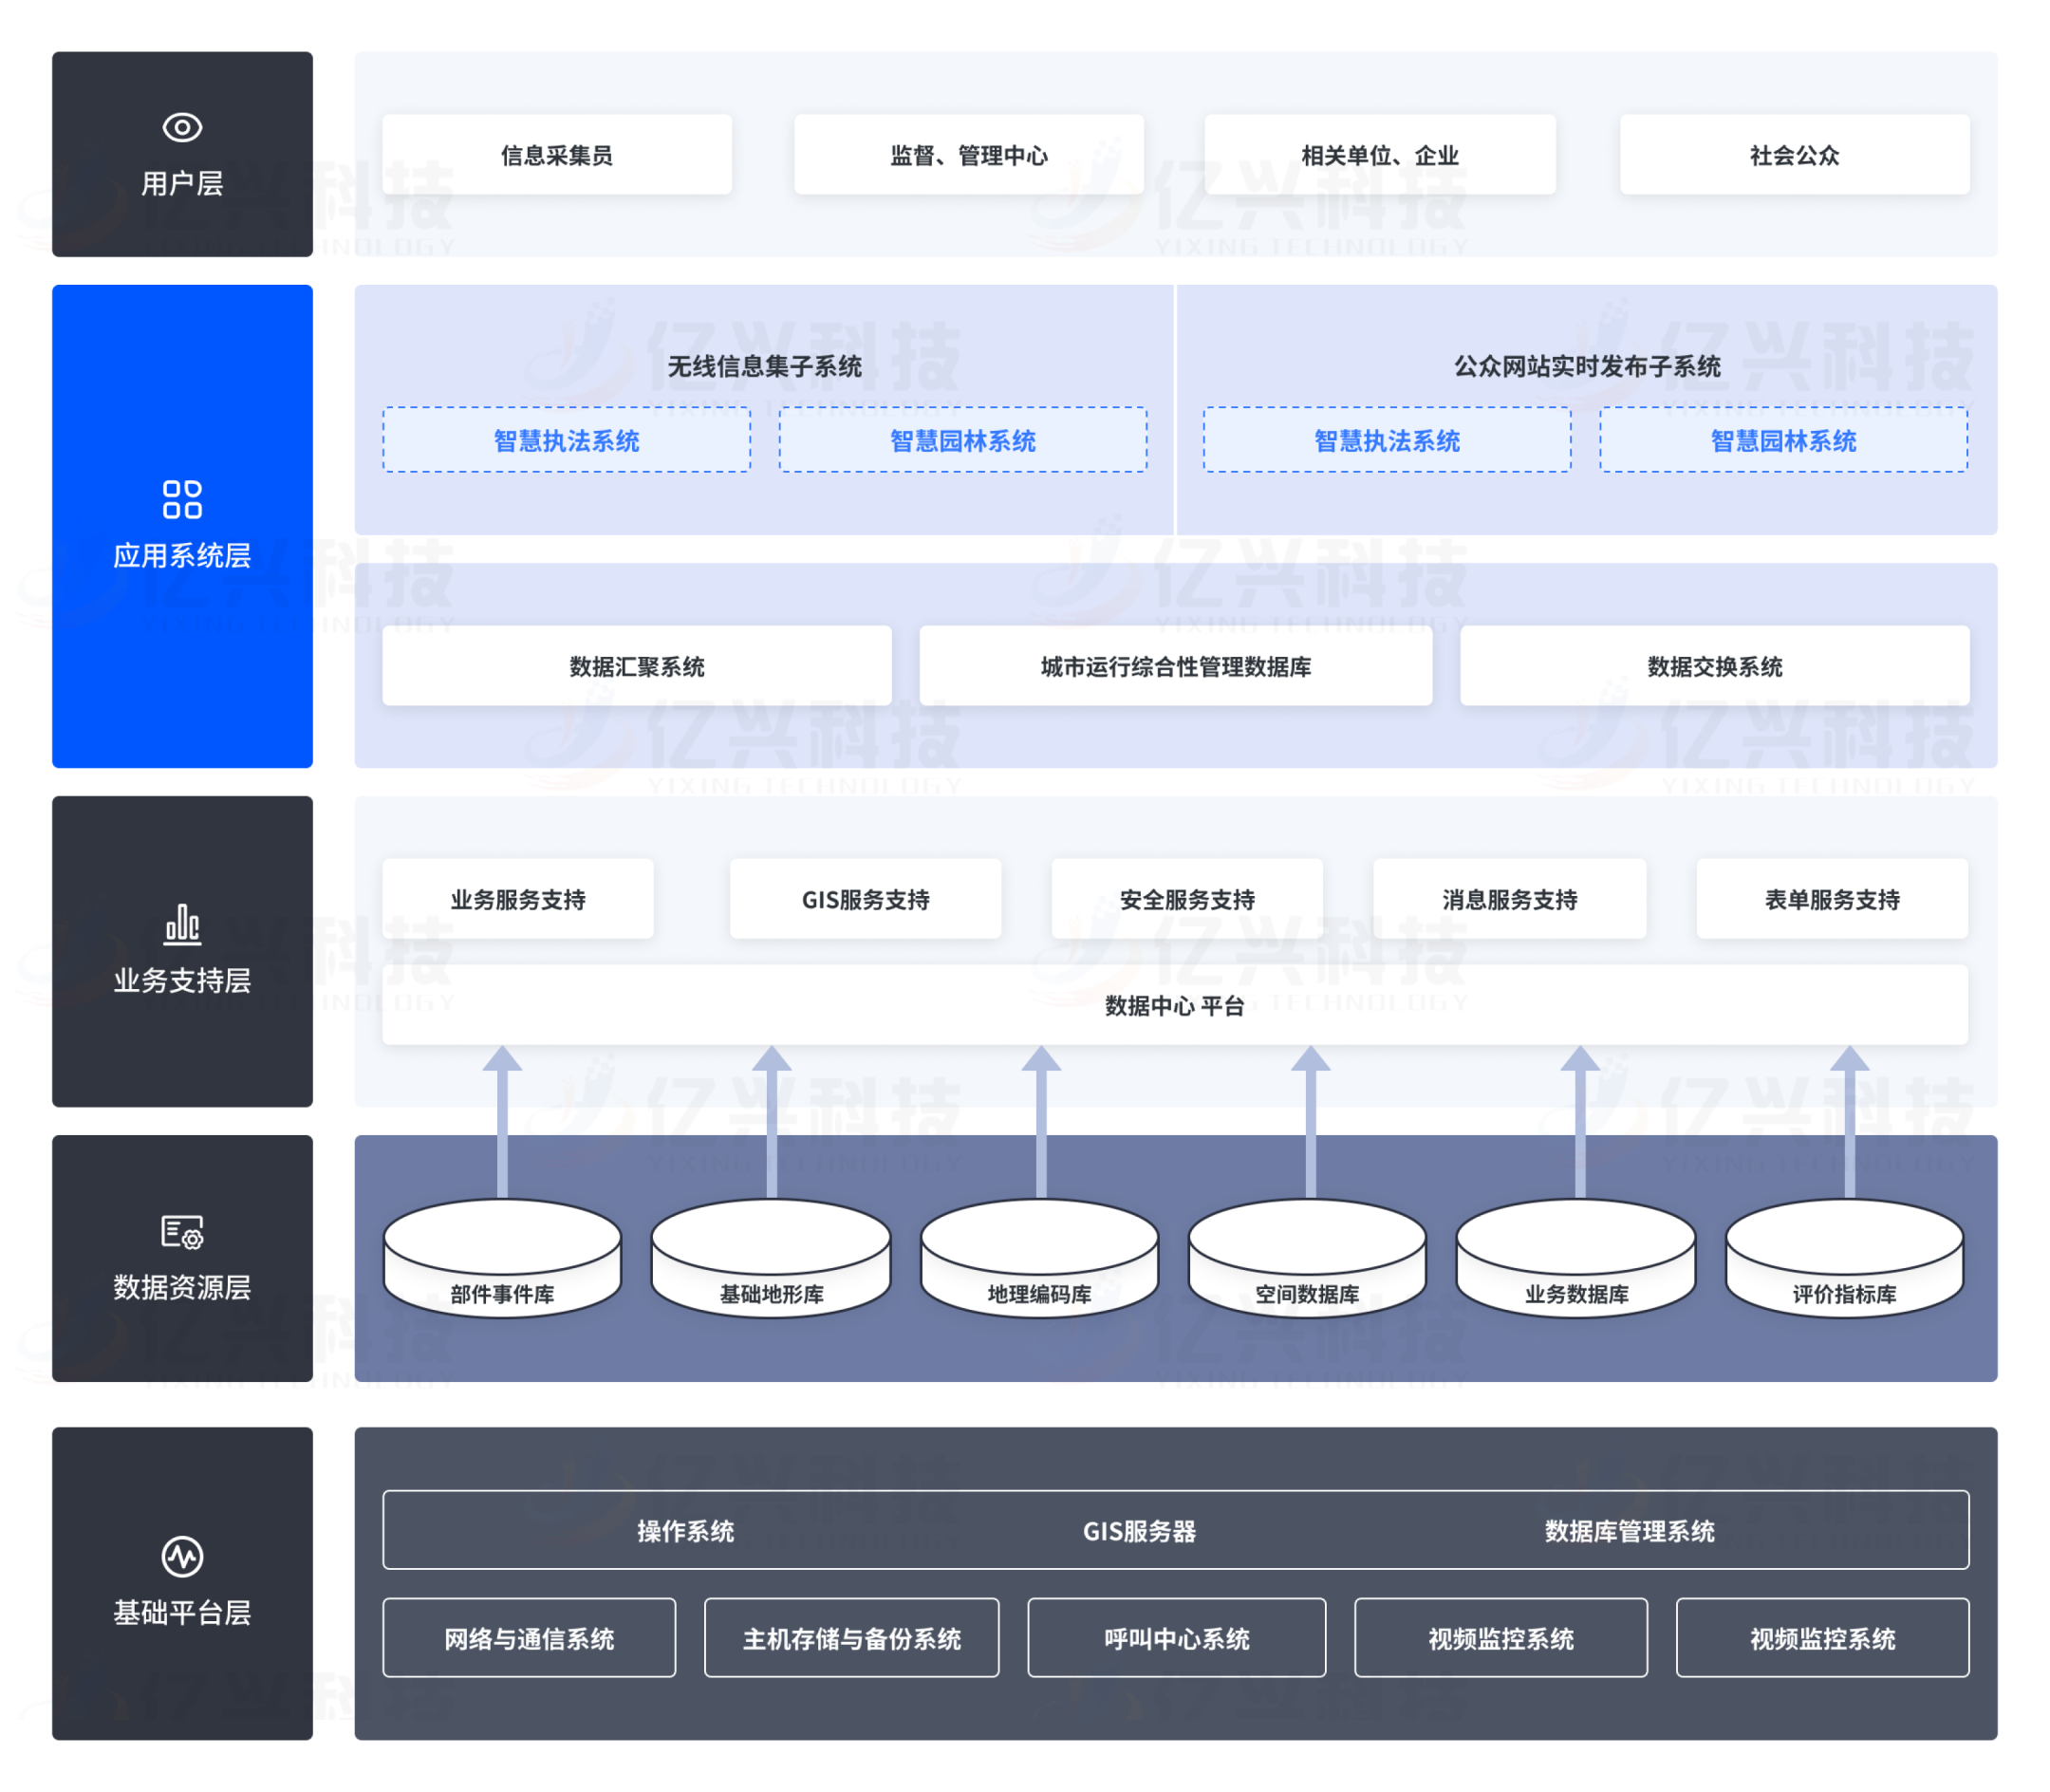Select the 基础地形库 database cylinder
The height and width of the screenshot is (1792, 2050).
click(771, 1258)
